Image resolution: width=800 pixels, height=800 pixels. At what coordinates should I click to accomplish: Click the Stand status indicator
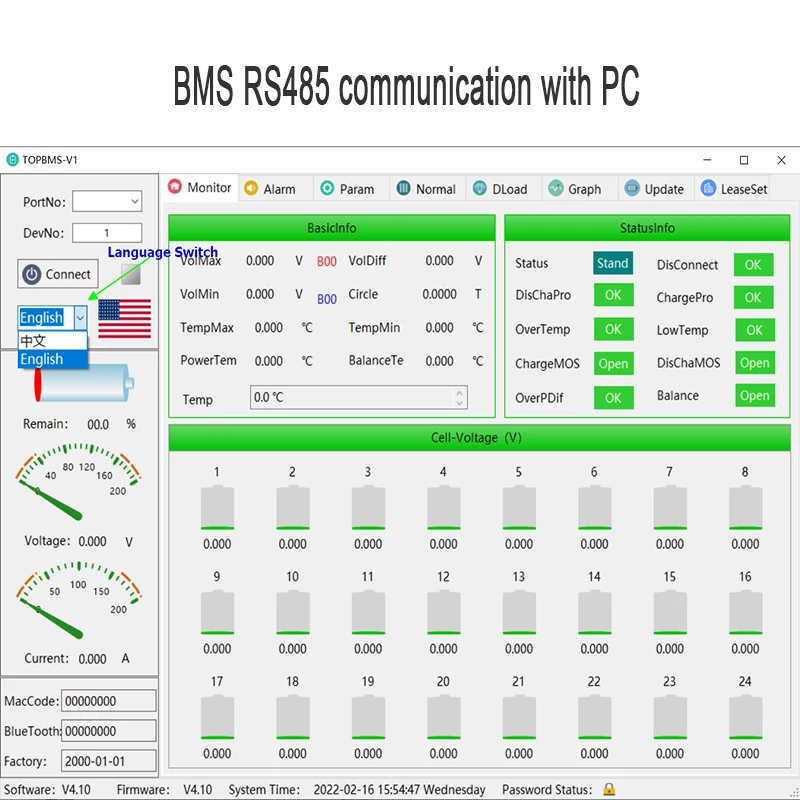(x=613, y=264)
